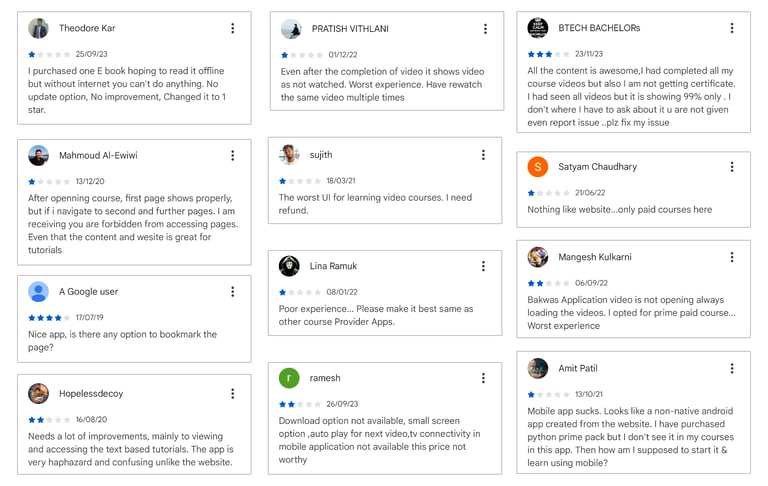Click the reviewer name Lina Ramuk
Screen dimensions: 768x486
point(334,266)
